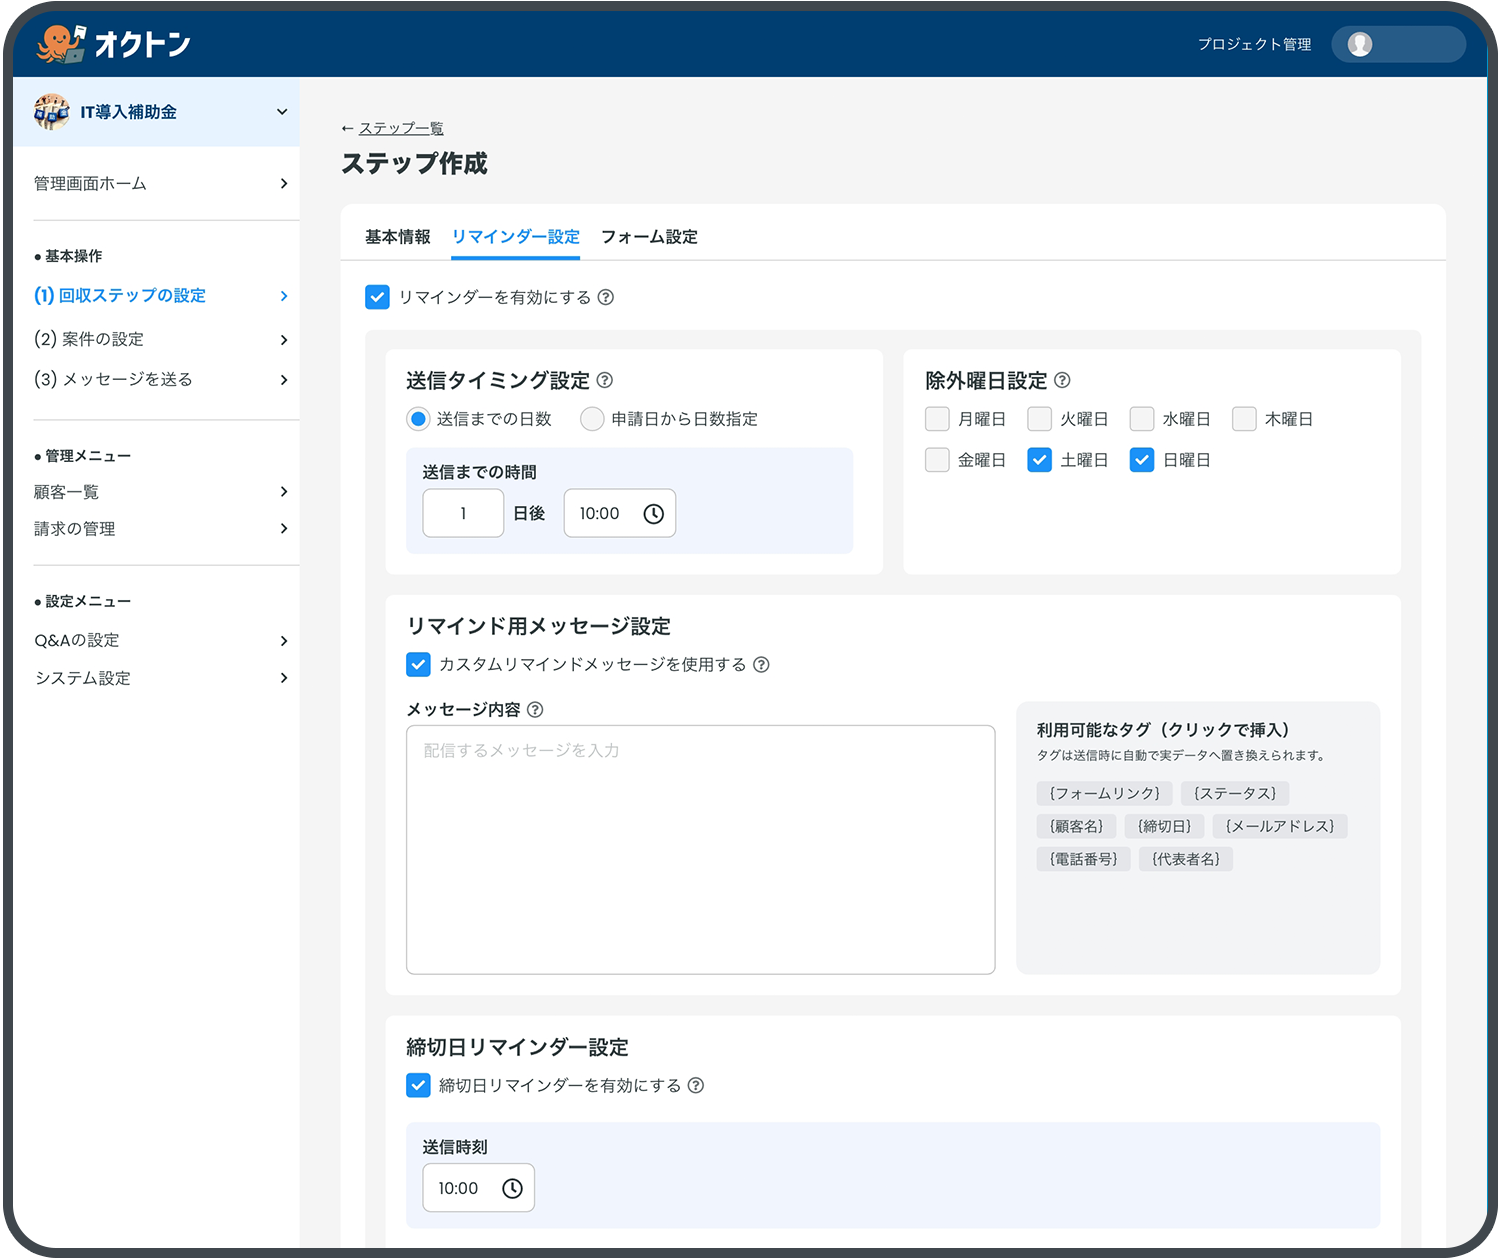Click help icon beside 送信タイミング設定
The width and height of the screenshot is (1500, 1258).
[x=605, y=380]
